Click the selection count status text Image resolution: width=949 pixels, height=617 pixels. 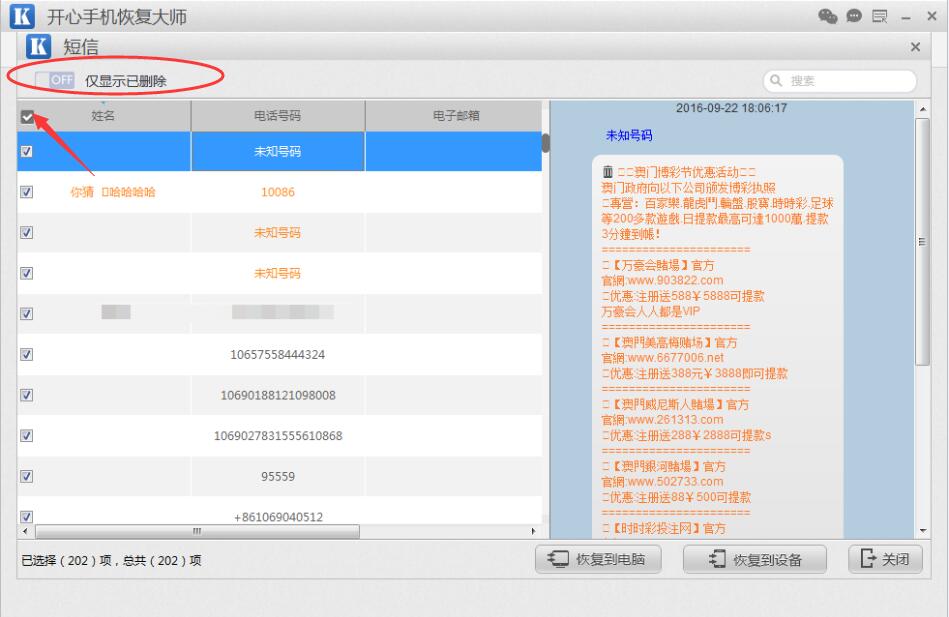tap(111, 561)
